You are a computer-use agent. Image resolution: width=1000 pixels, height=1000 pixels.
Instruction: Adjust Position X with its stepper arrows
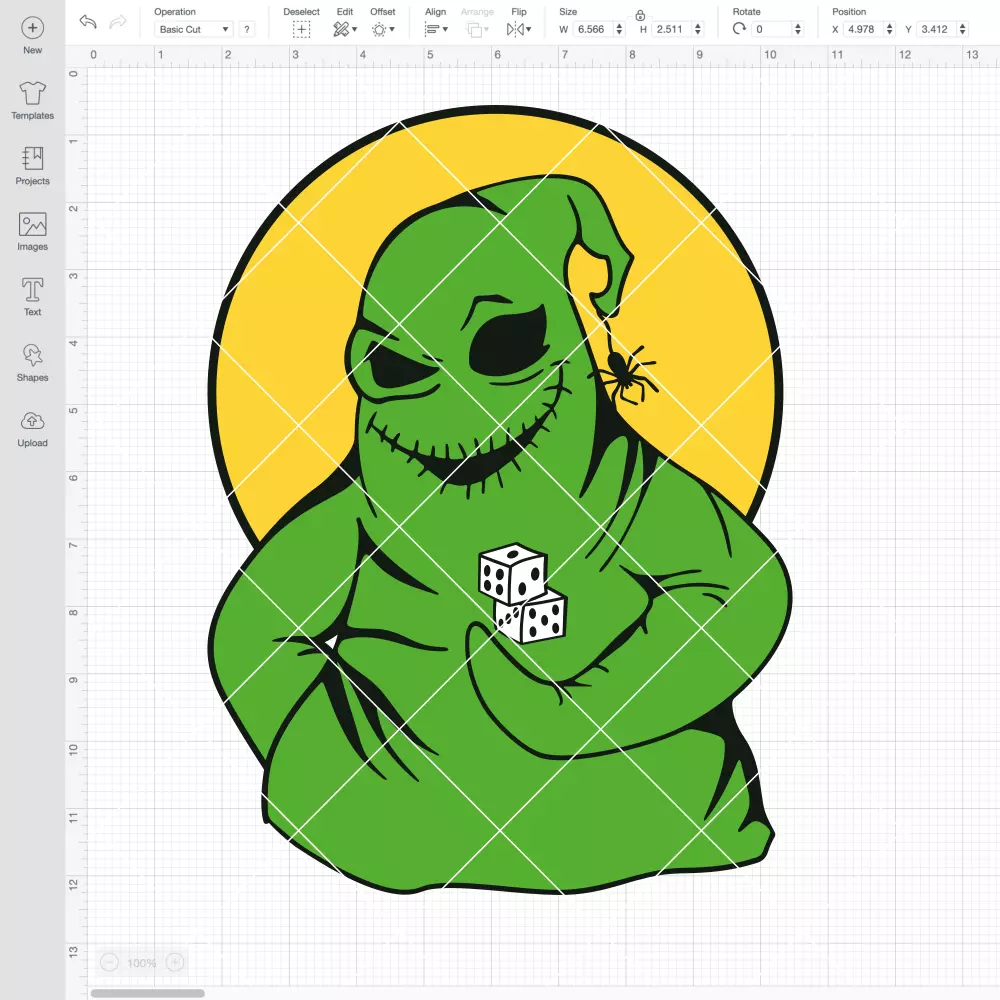890,29
